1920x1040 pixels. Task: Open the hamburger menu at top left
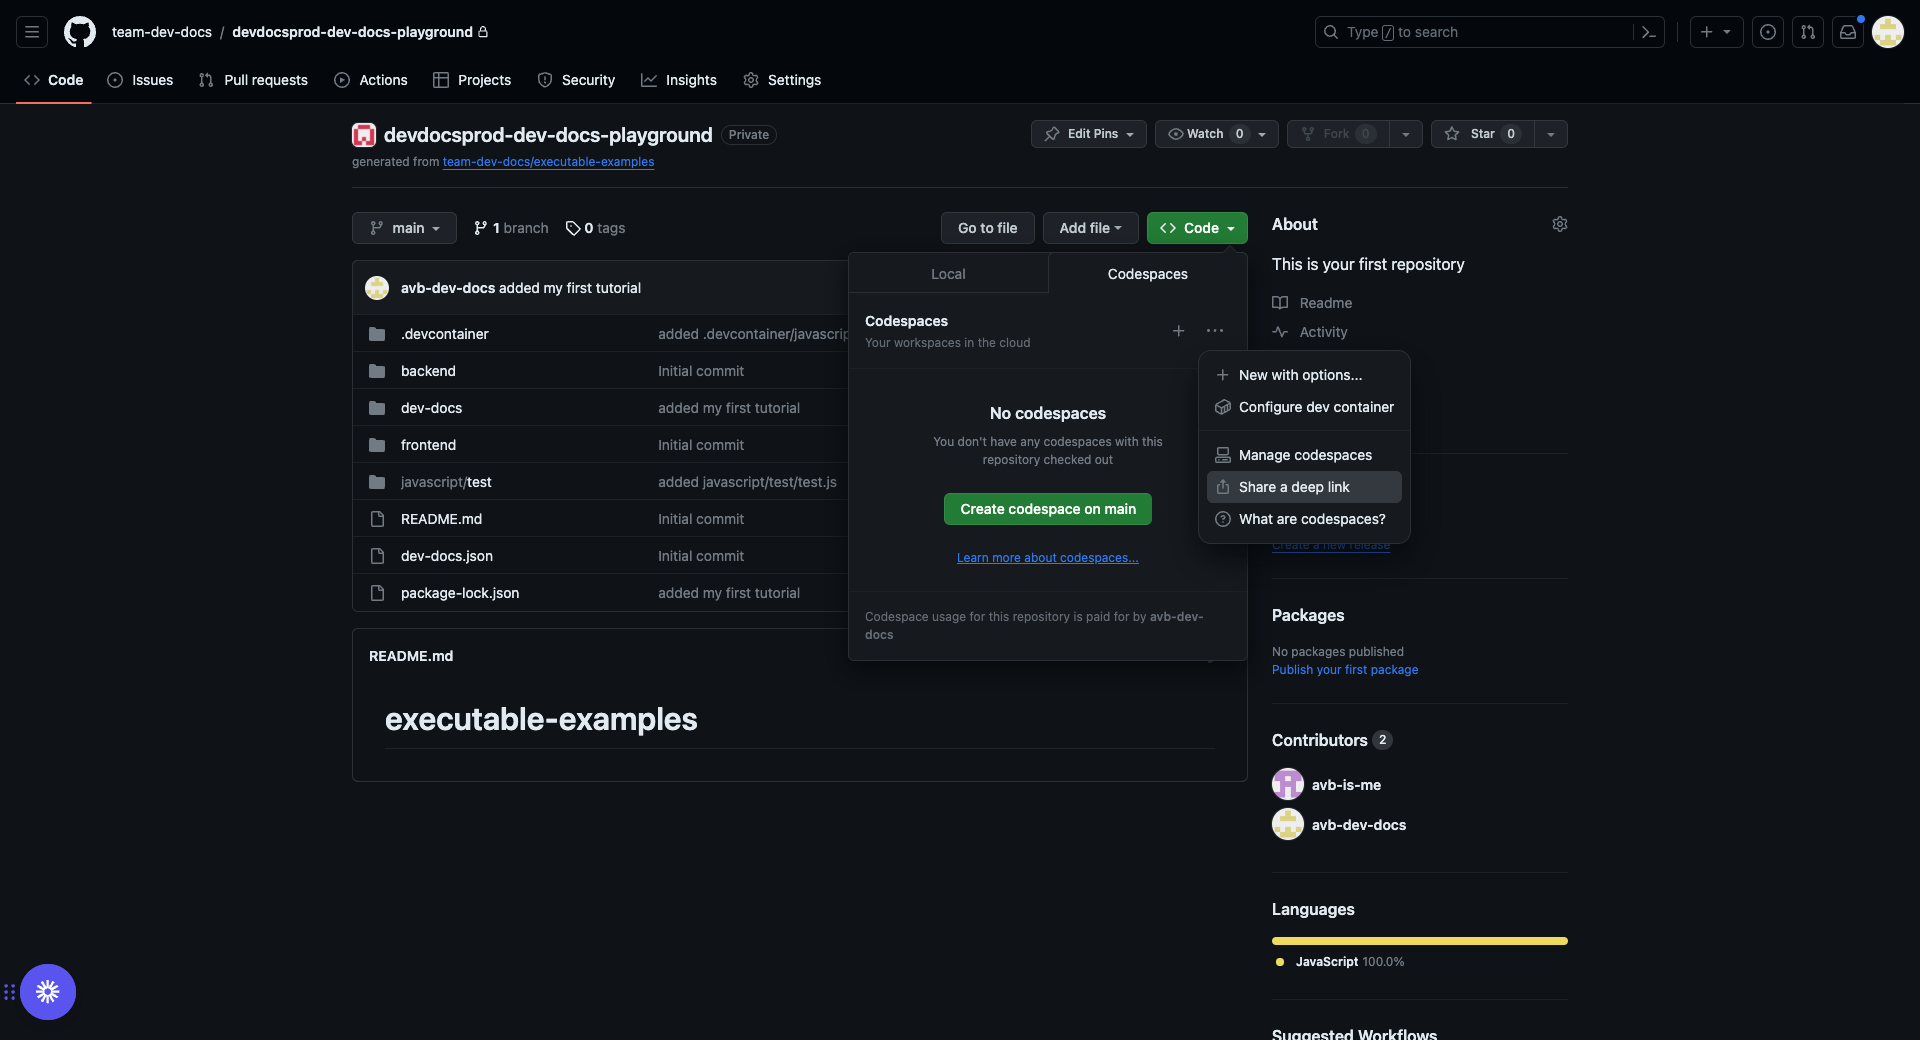[x=31, y=31]
